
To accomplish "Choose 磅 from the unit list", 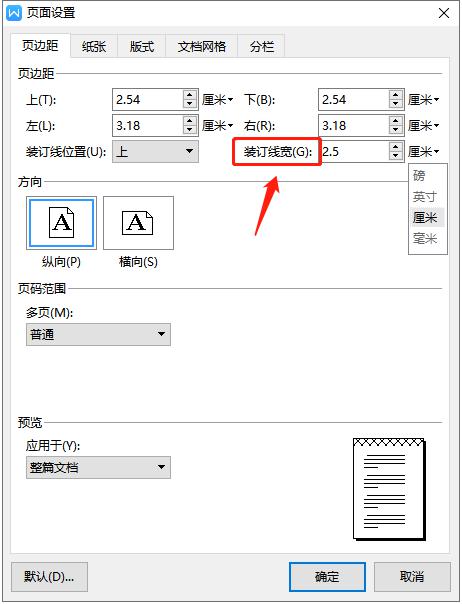I will coord(419,176).
